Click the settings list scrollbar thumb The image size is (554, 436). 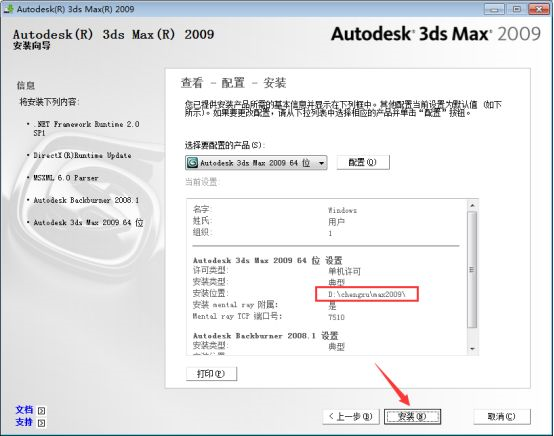click(x=472, y=270)
